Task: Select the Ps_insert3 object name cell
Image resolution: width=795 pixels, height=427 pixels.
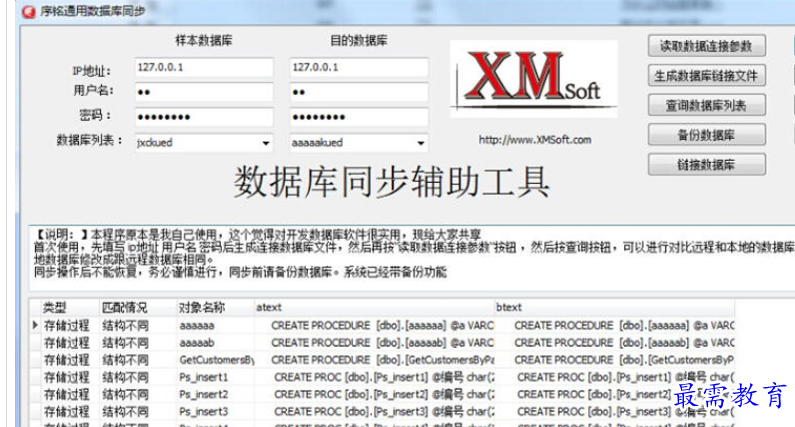Action: [215, 412]
